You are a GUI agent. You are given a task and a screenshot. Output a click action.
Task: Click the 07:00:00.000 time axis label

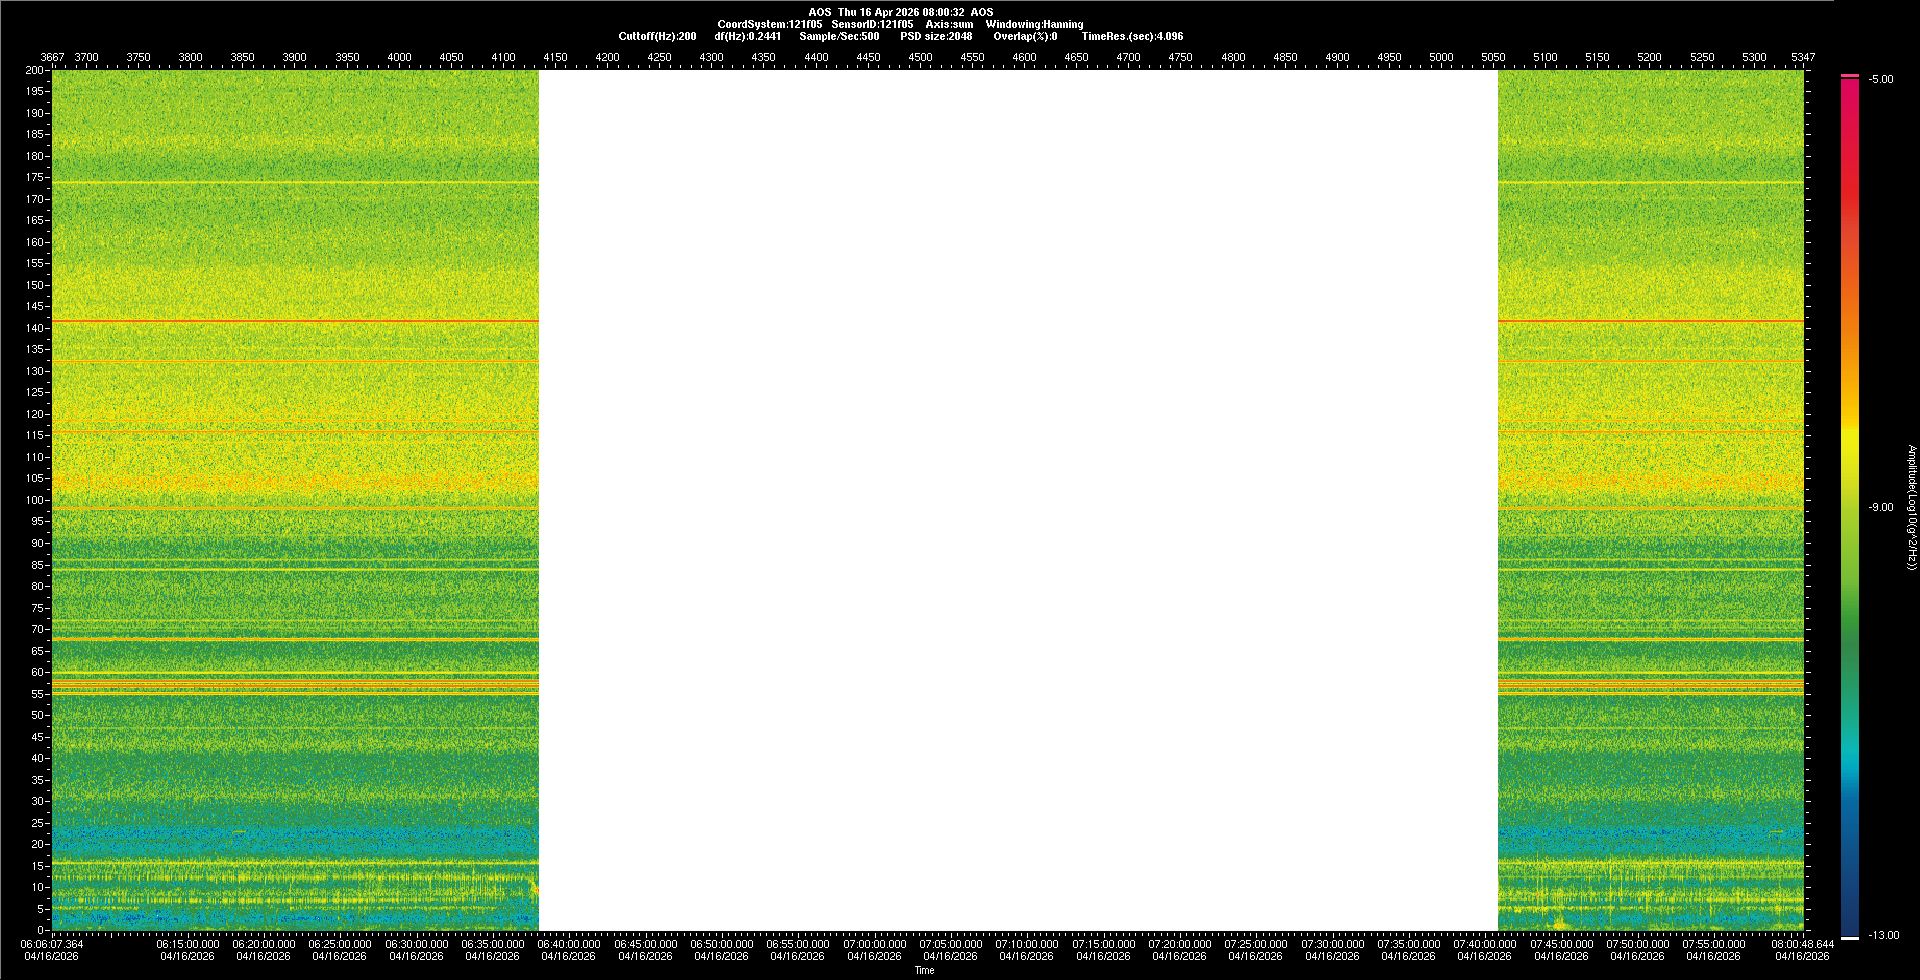tap(874, 943)
